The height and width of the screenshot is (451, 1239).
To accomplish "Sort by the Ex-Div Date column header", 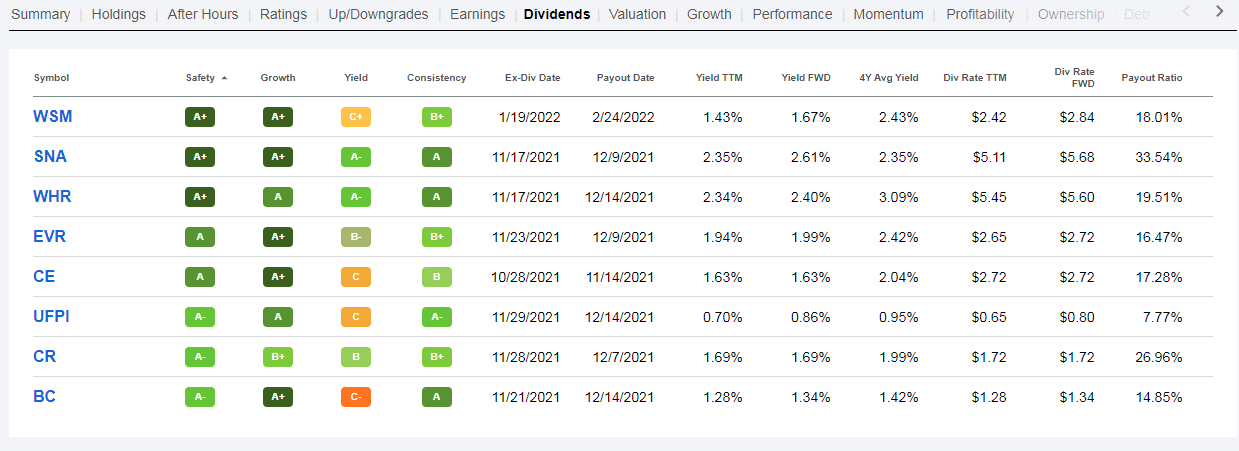I will pos(533,78).
